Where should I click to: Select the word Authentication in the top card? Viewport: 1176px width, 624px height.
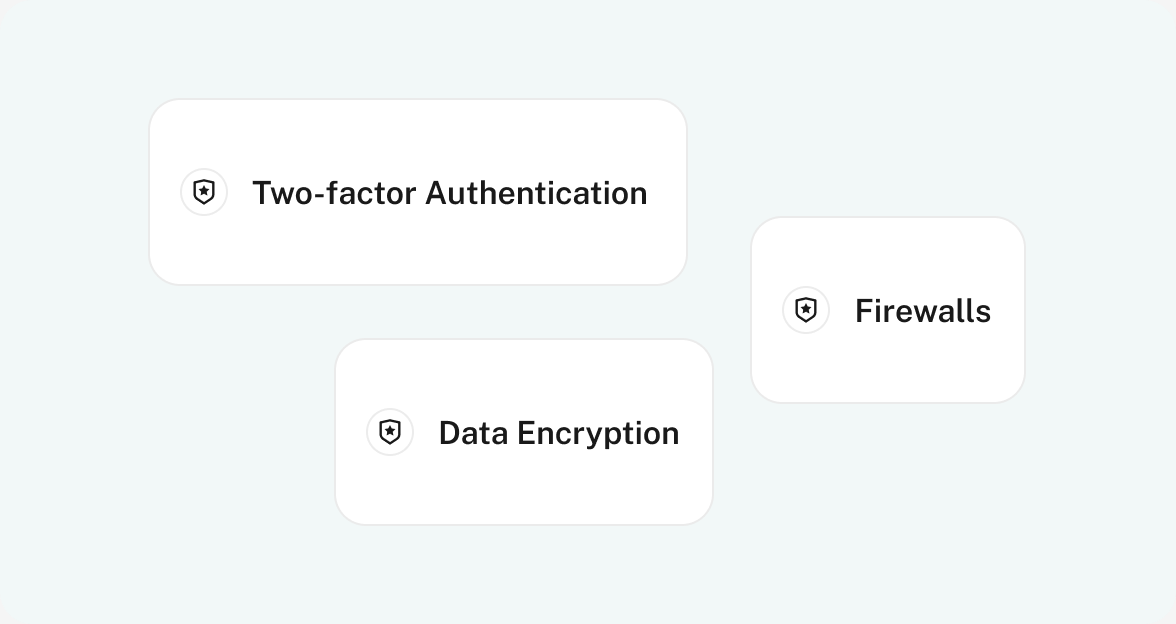(536, 192)
